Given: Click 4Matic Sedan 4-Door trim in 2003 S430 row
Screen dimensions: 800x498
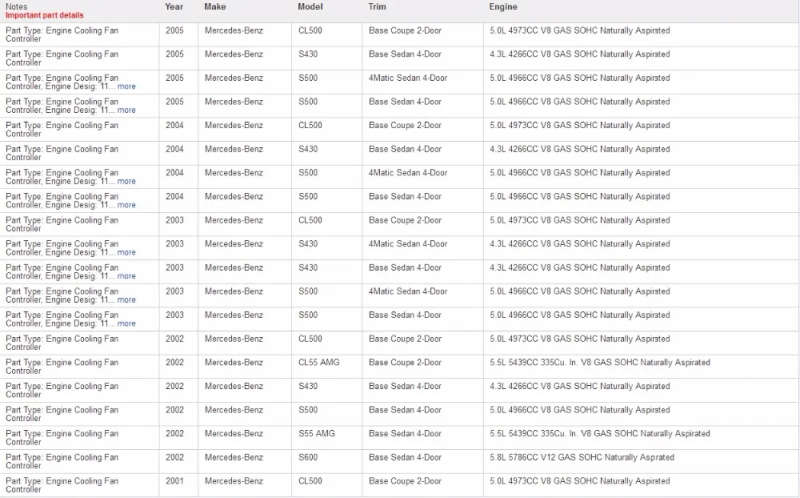Looking at the screenshot, I should tap(408, 244).
